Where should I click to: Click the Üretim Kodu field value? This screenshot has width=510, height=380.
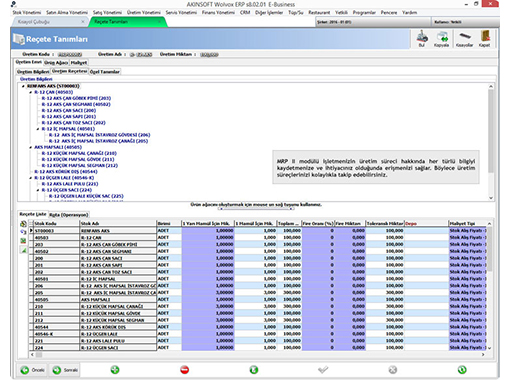[70, 54]
